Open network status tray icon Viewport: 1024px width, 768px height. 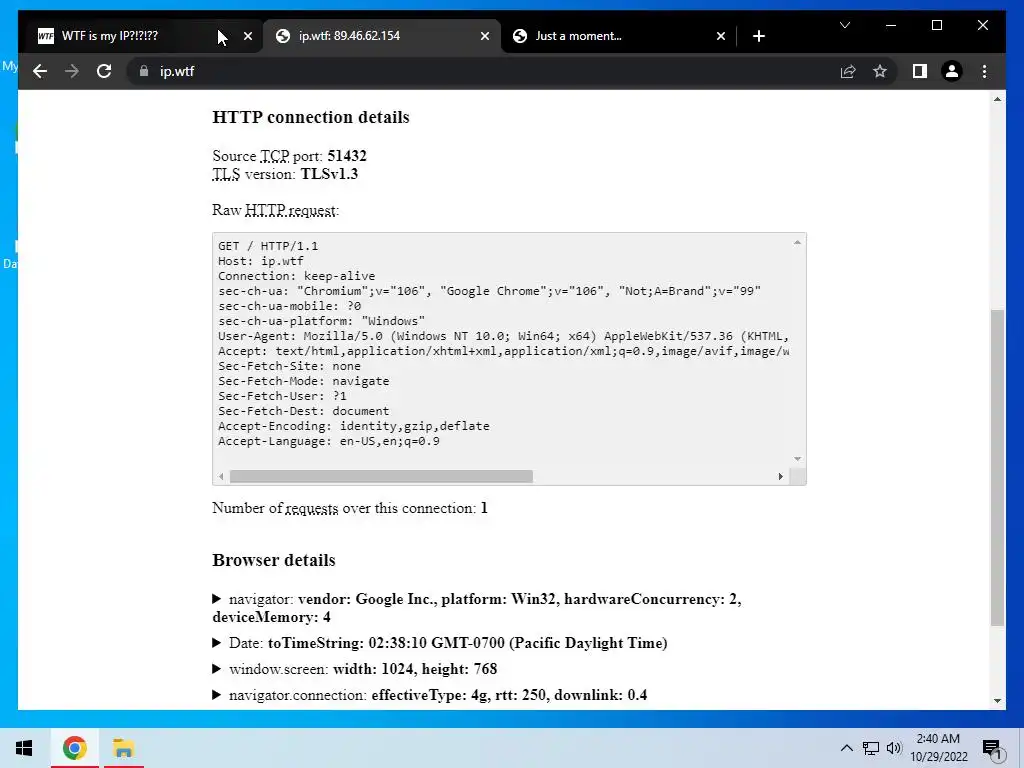tap(871, 748)
